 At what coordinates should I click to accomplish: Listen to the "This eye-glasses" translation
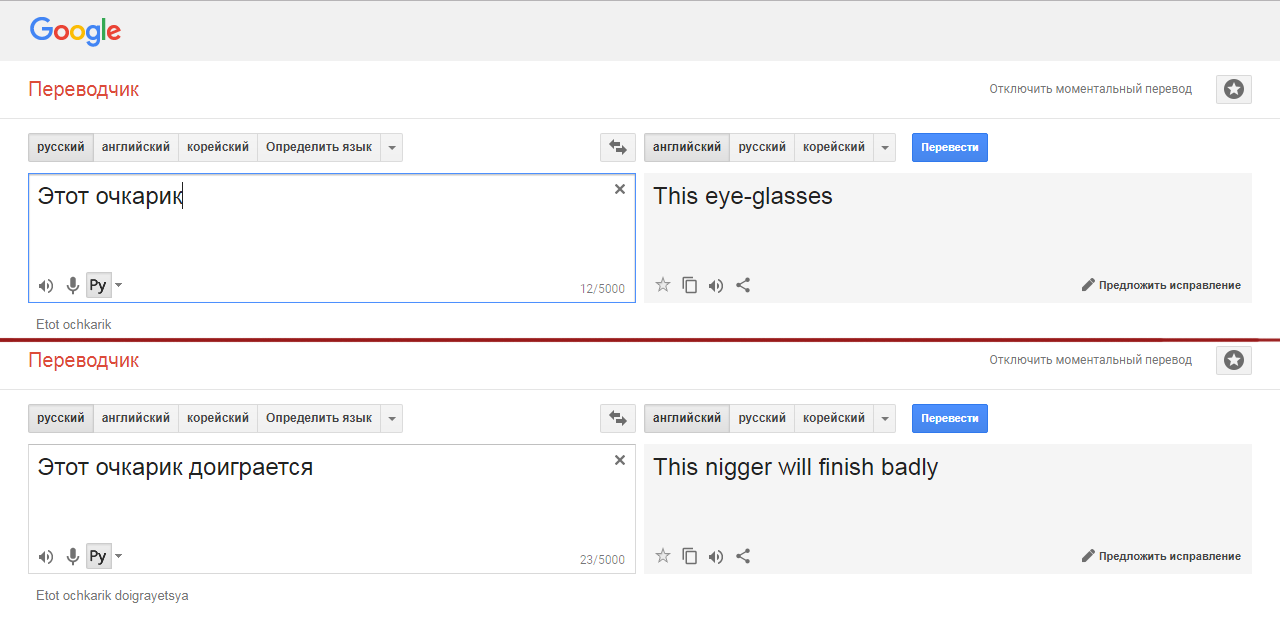click(x=716, y=285)
